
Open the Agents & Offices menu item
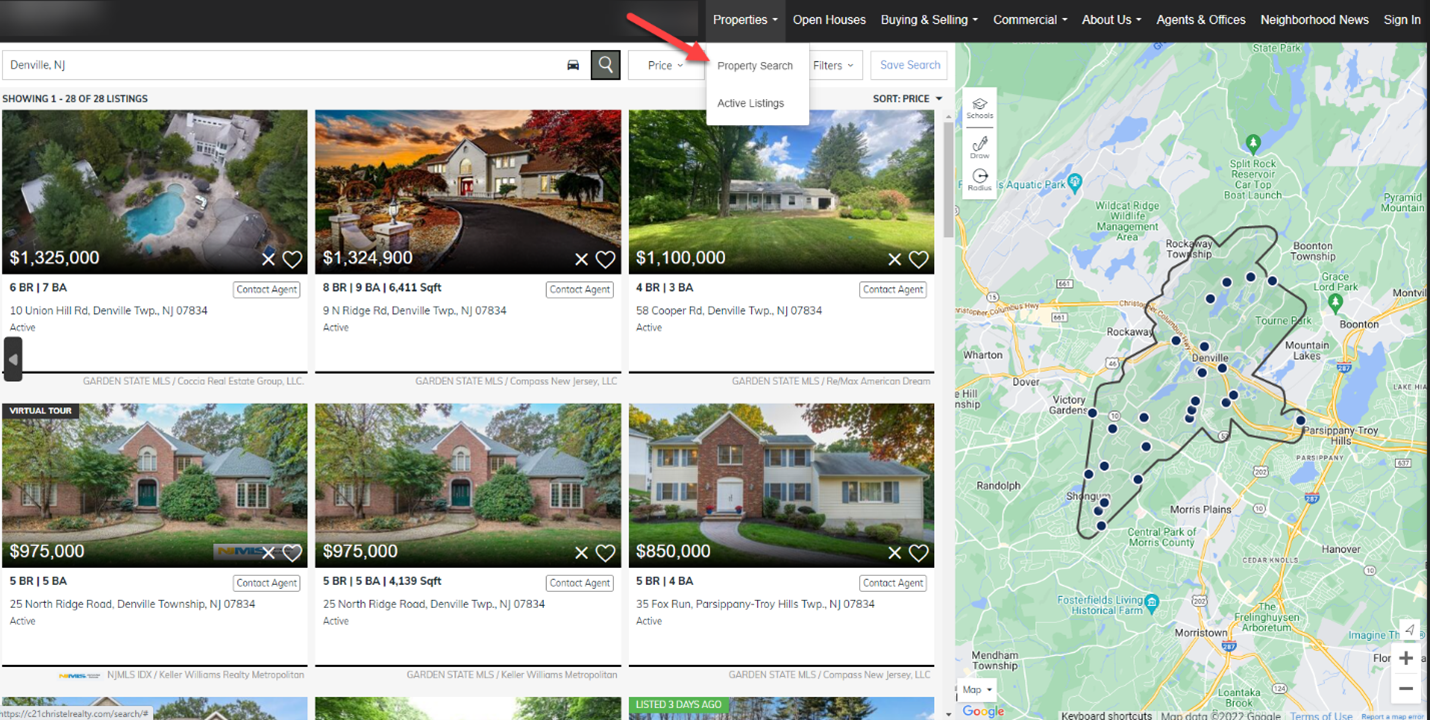1201,19
